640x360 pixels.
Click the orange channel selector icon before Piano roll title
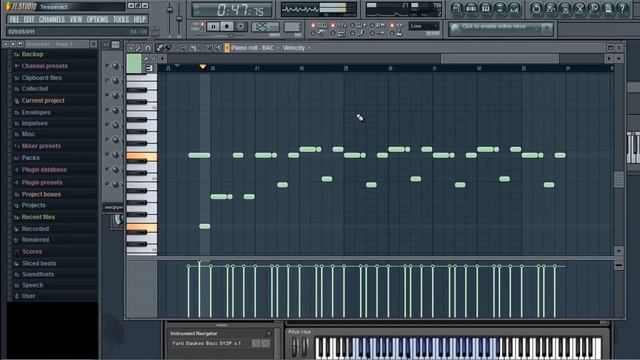pos(227,48)
